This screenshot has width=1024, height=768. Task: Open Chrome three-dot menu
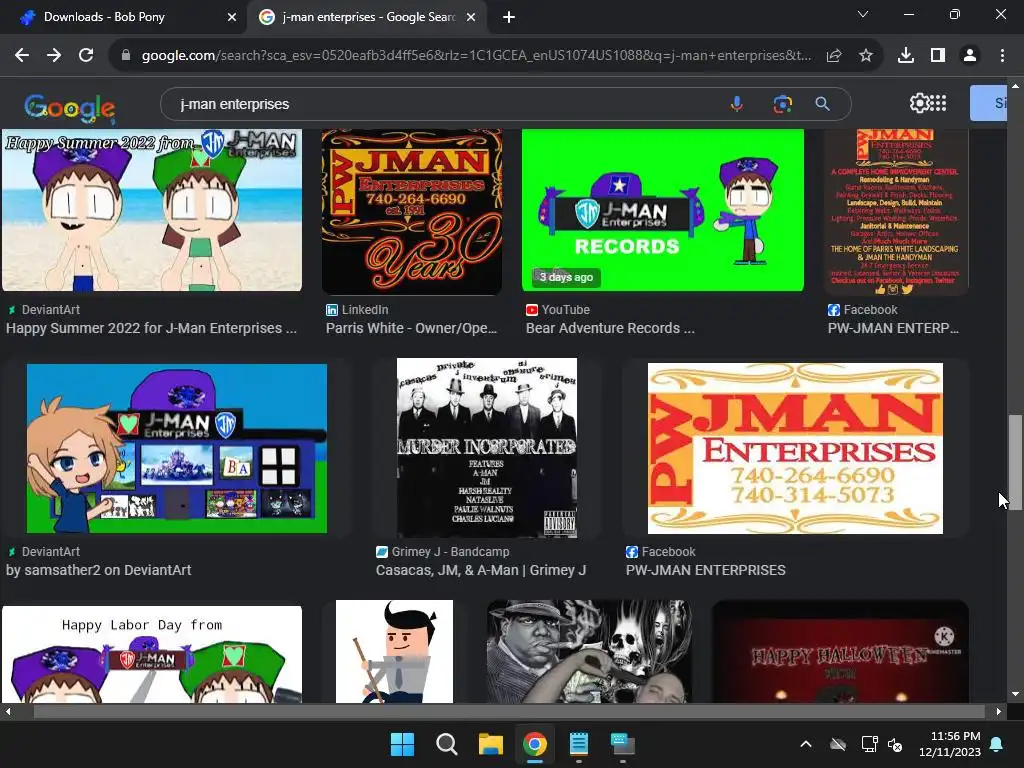click(1002, 56)
